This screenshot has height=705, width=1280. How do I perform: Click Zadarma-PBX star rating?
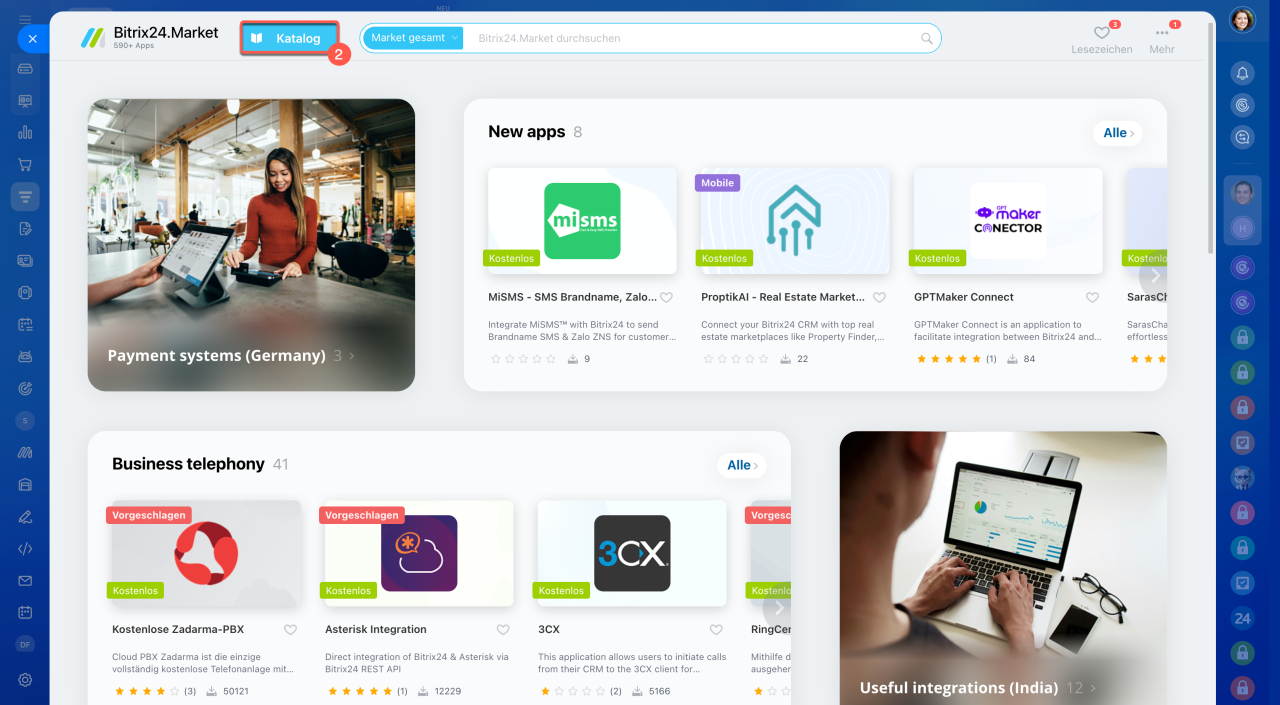(146, 691)
